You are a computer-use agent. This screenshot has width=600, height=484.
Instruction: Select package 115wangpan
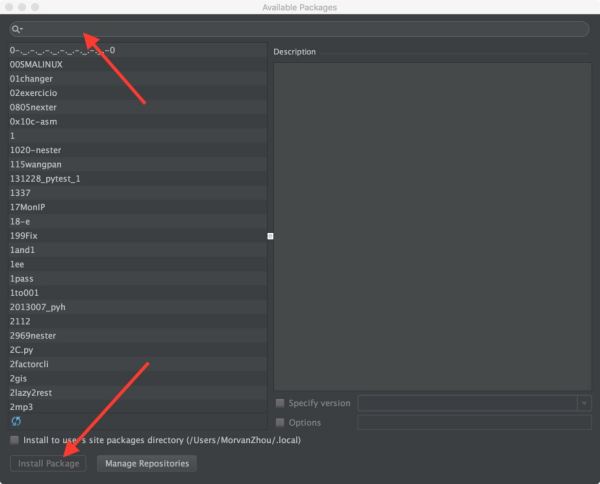(138, 165)
